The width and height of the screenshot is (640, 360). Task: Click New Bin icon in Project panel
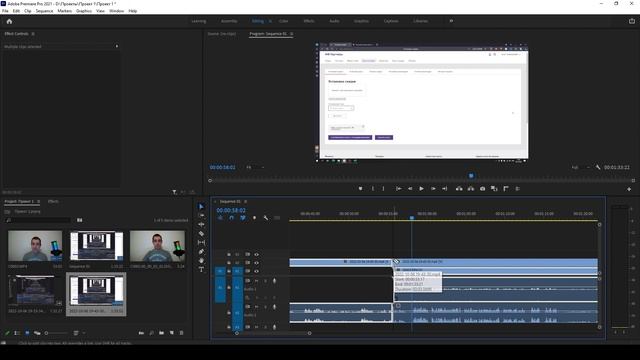[161, 333]
